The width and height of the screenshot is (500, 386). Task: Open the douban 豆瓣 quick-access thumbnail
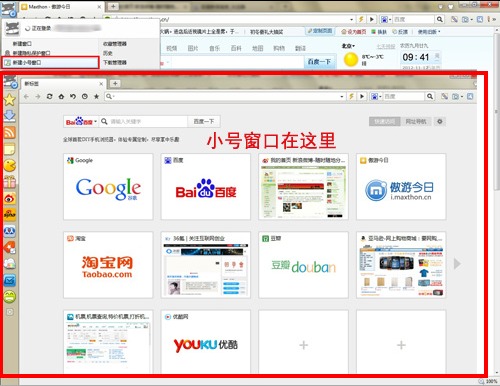[303, 265]
